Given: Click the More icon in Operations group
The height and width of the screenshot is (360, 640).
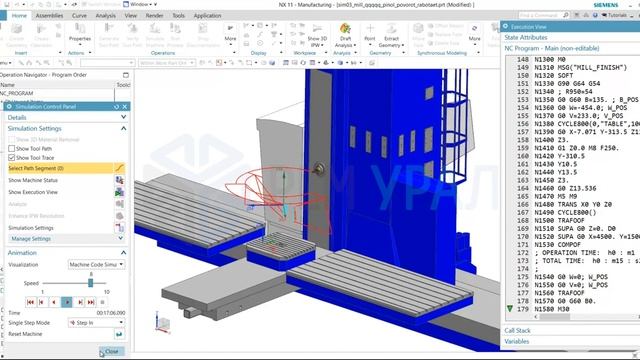Looking at the screenshot, I should (x=230, y=29).
